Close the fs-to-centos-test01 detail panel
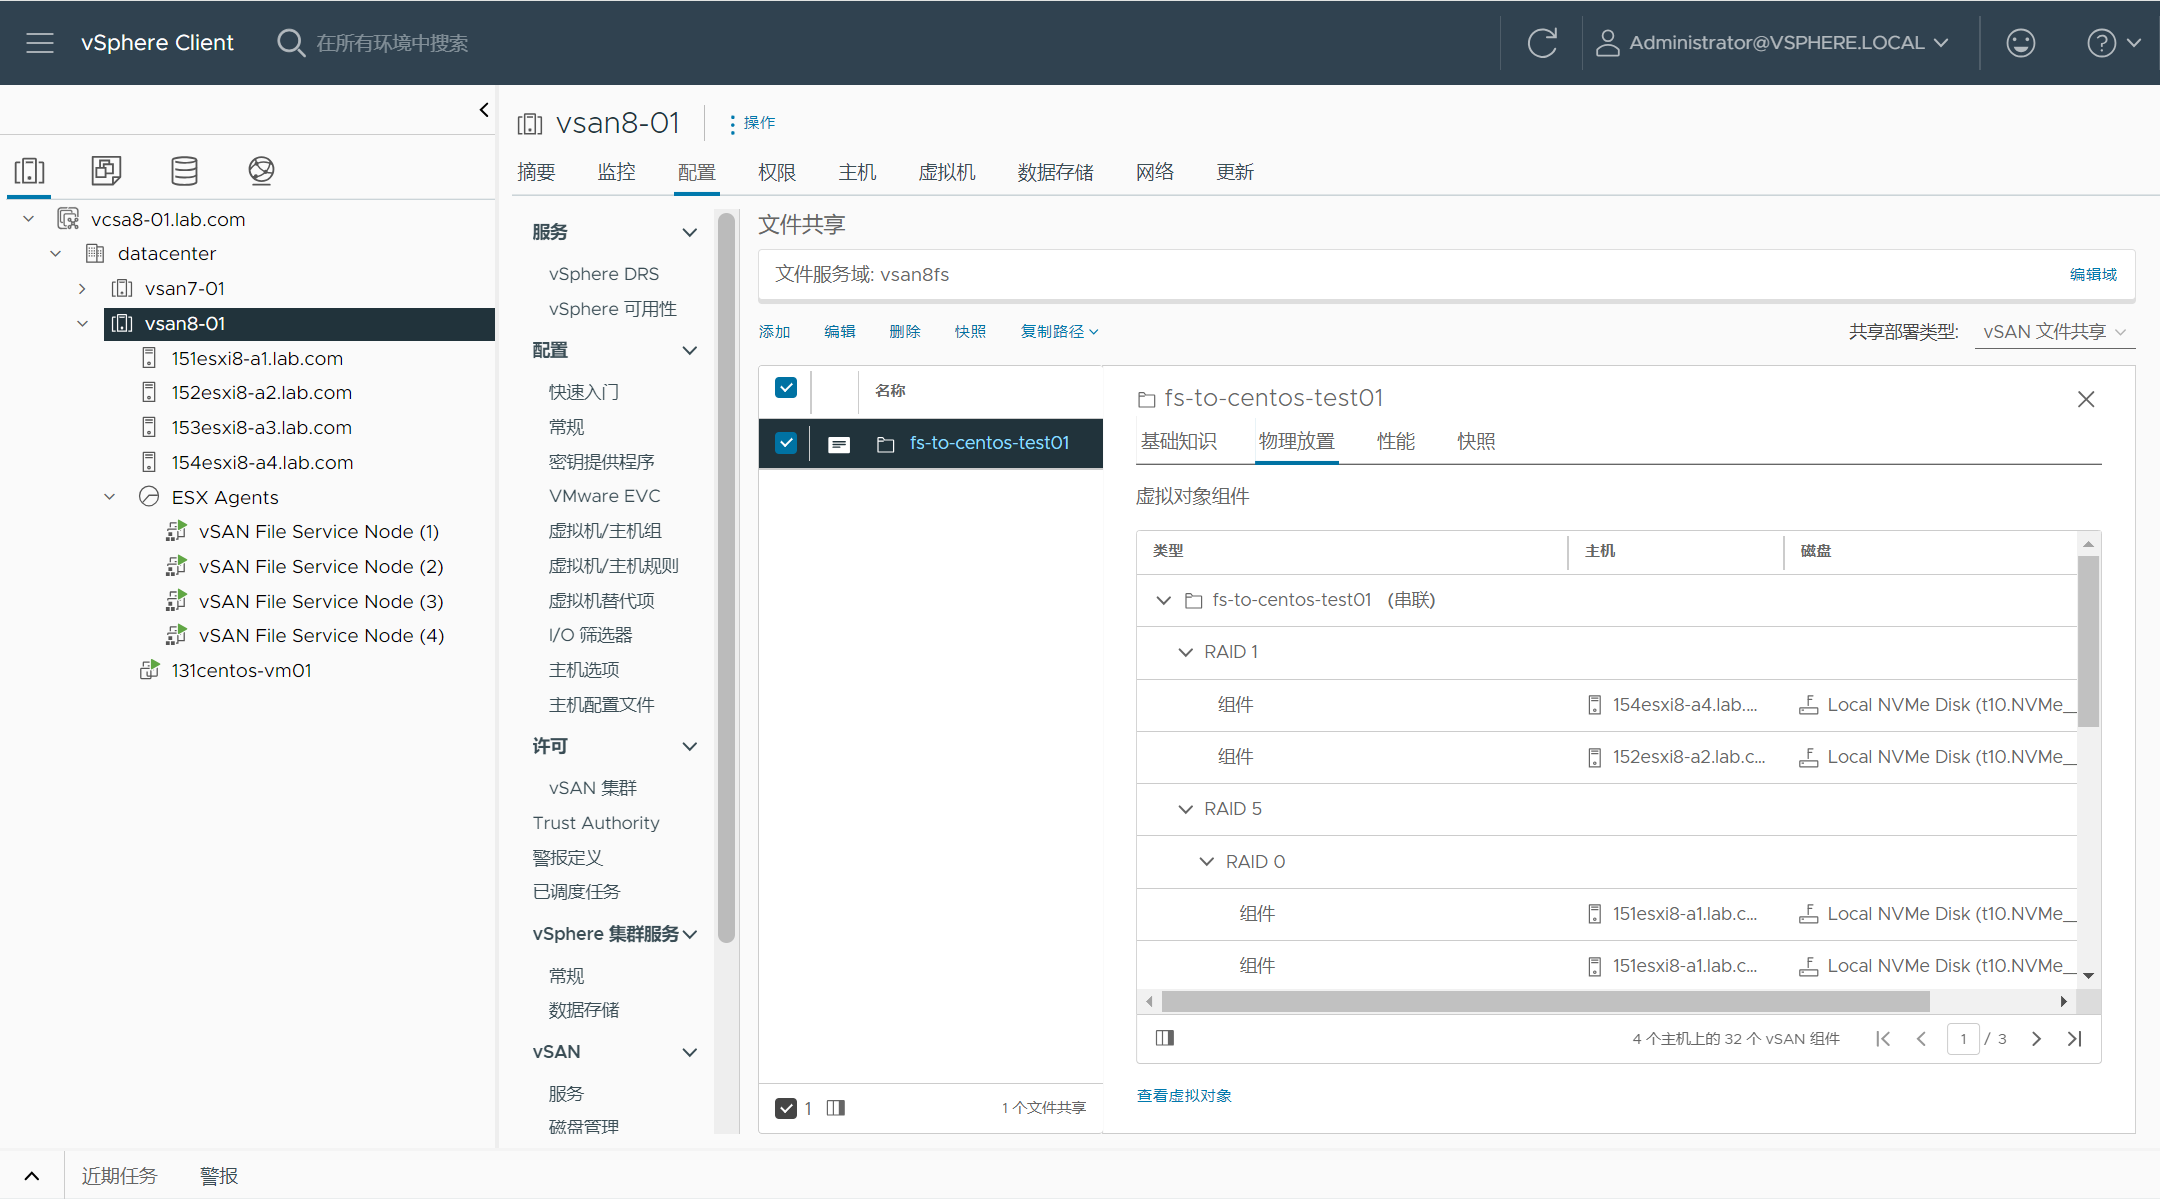 click(x=2086, y=399)
